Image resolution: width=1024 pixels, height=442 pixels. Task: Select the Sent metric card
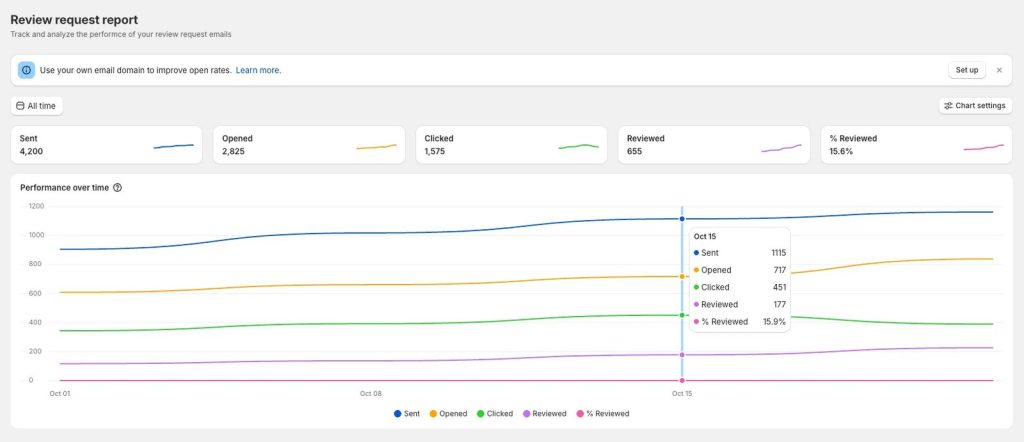pos(105,145)
